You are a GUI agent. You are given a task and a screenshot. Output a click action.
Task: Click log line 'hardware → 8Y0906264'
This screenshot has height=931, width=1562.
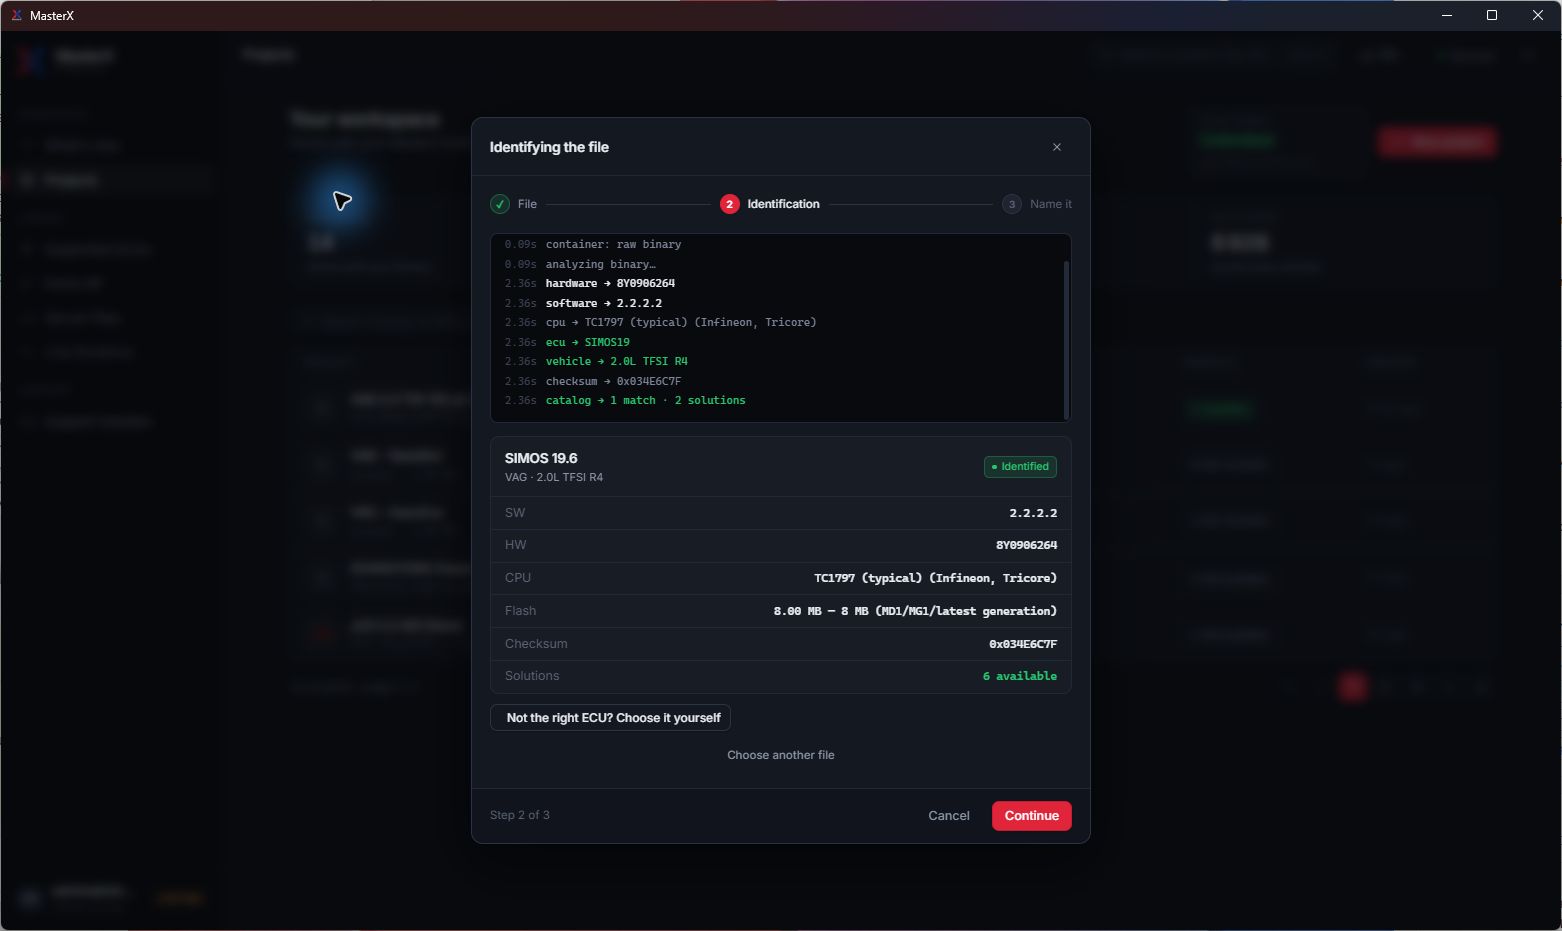click(610, 283)
